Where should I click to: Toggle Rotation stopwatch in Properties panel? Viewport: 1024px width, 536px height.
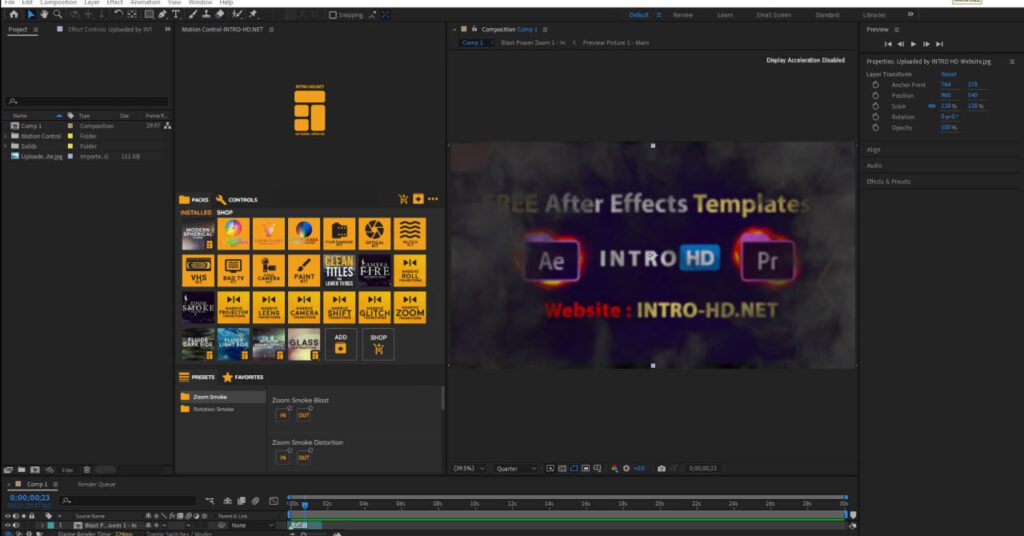[875, 117]
